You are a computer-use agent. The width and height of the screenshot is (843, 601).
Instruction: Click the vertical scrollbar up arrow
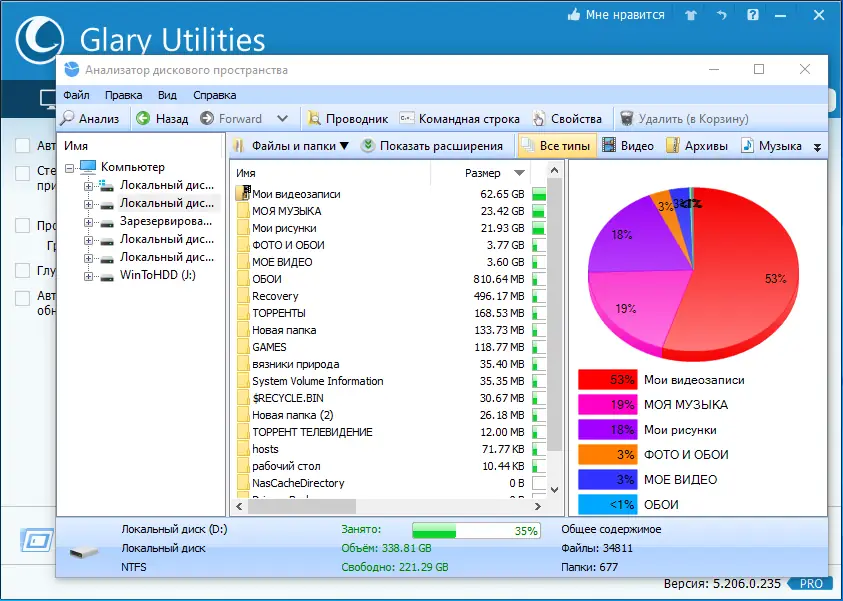[x=555, y=171]
